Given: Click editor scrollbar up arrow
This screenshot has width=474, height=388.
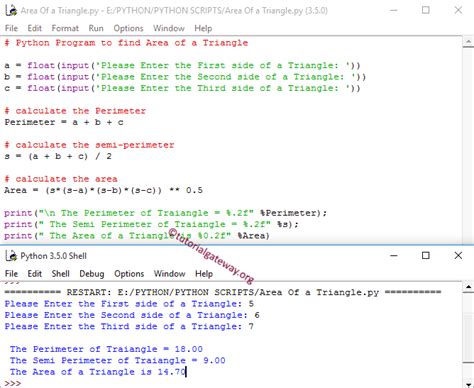Looking at the screenshot, I should click(468, 42).
